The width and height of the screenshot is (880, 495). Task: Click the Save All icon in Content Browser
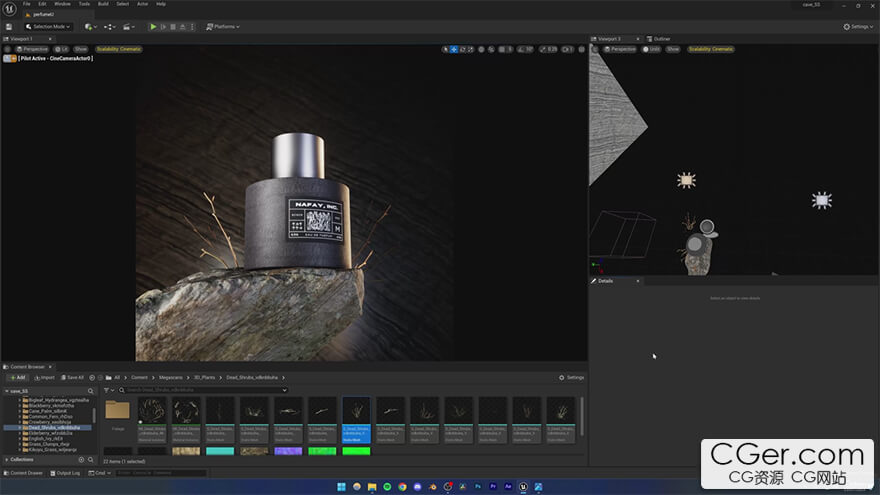pos(72,377)
